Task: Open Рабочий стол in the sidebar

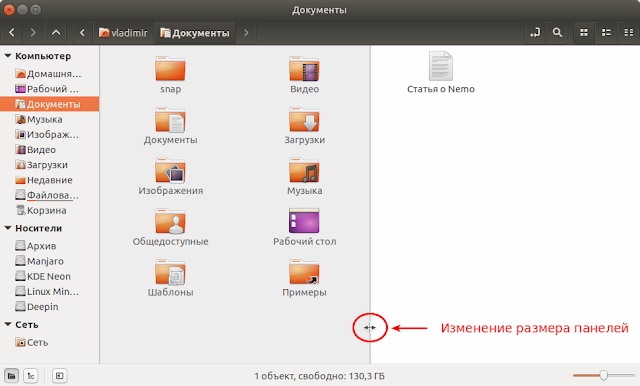Action: pyautogui.click(x=49, y=89)
